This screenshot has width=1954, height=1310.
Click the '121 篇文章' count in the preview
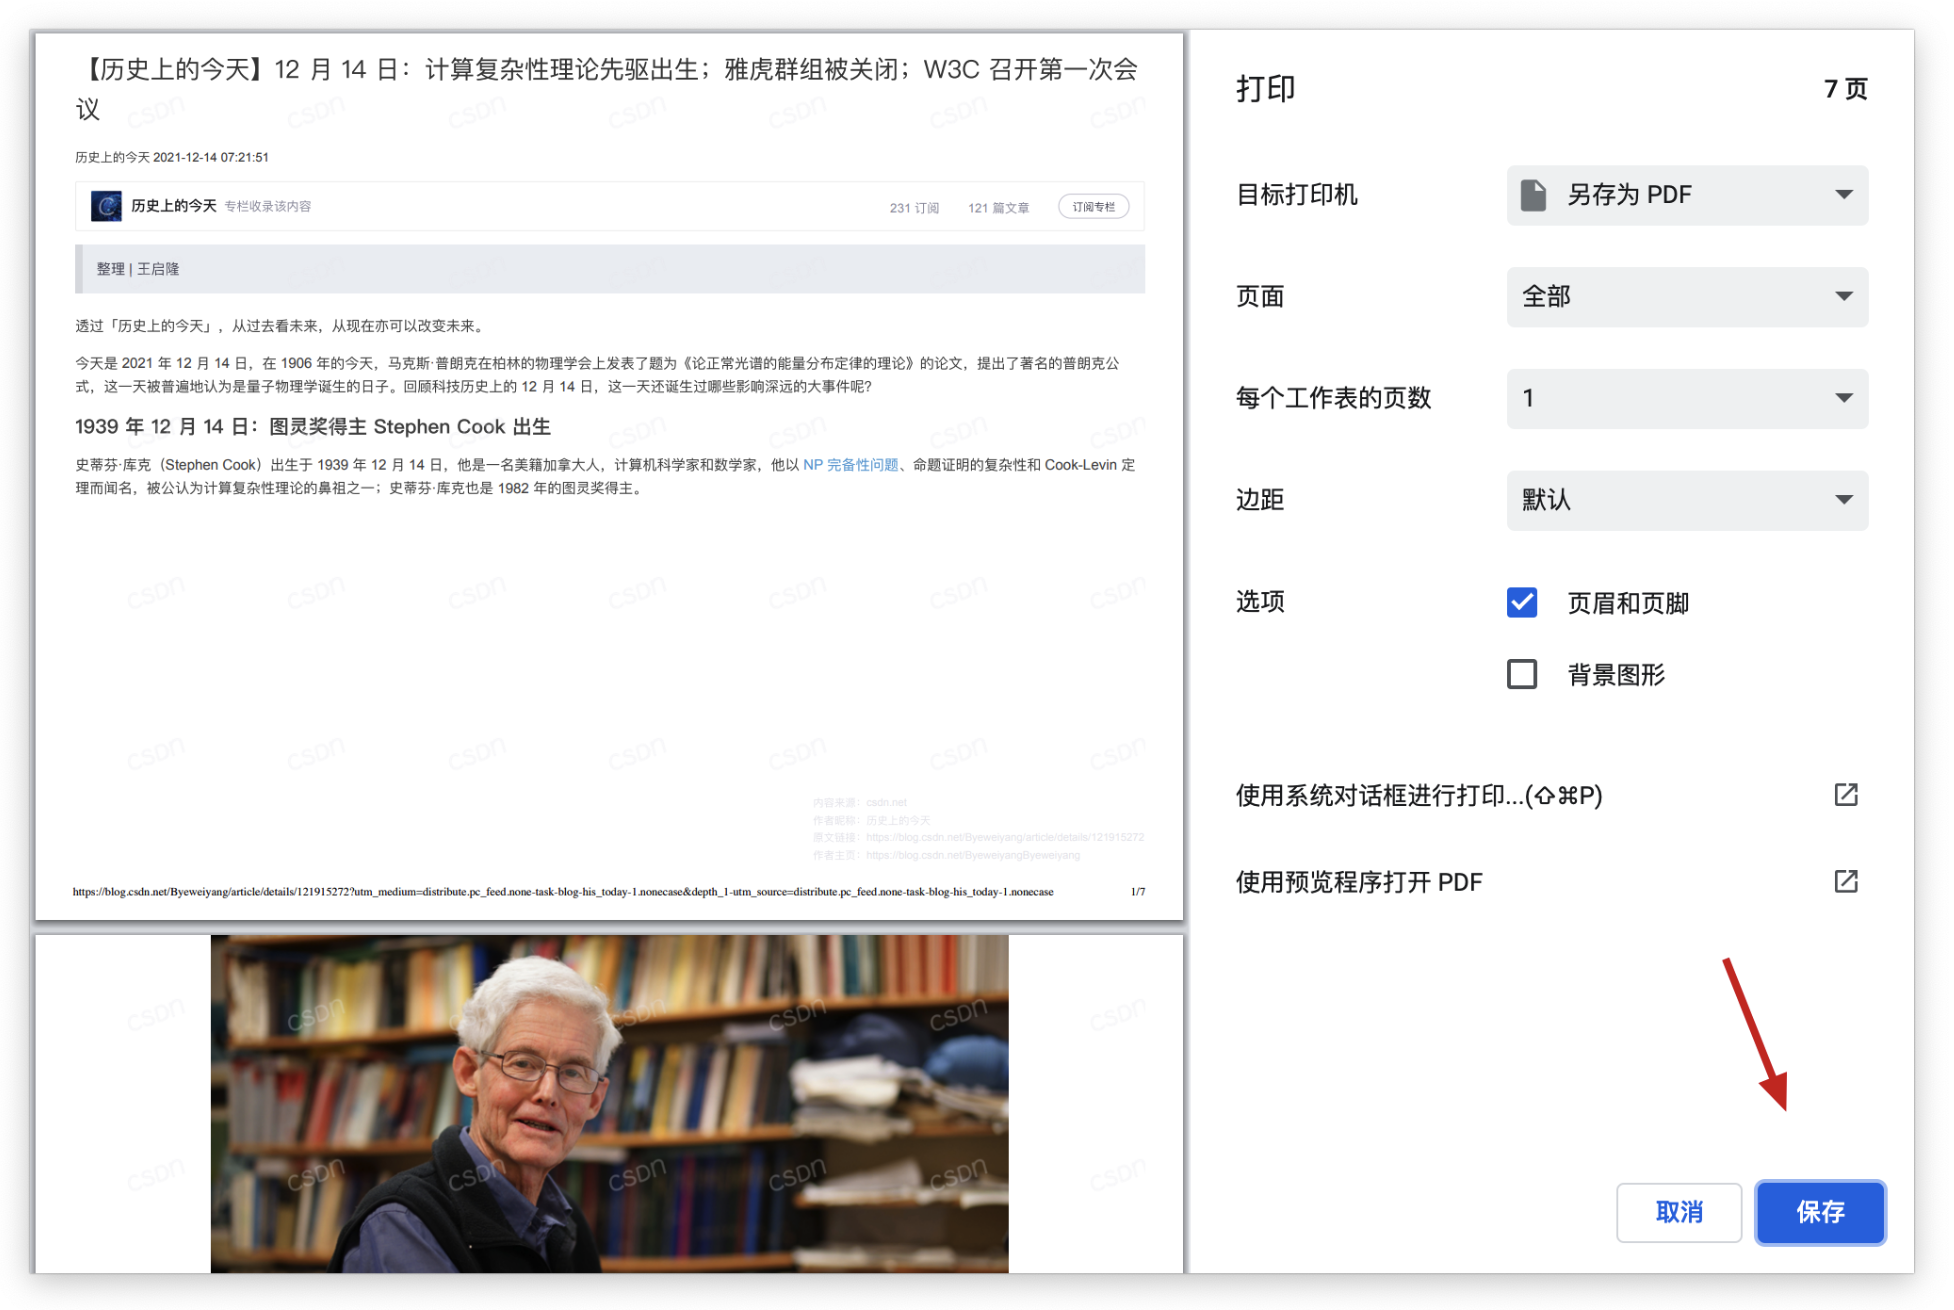(x=998, y=208)
